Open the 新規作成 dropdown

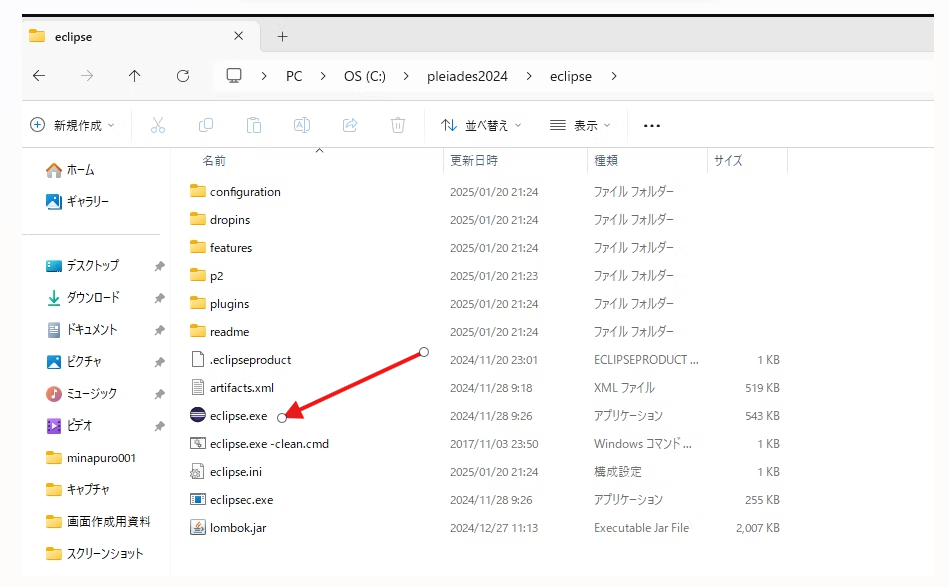(72, 125)
